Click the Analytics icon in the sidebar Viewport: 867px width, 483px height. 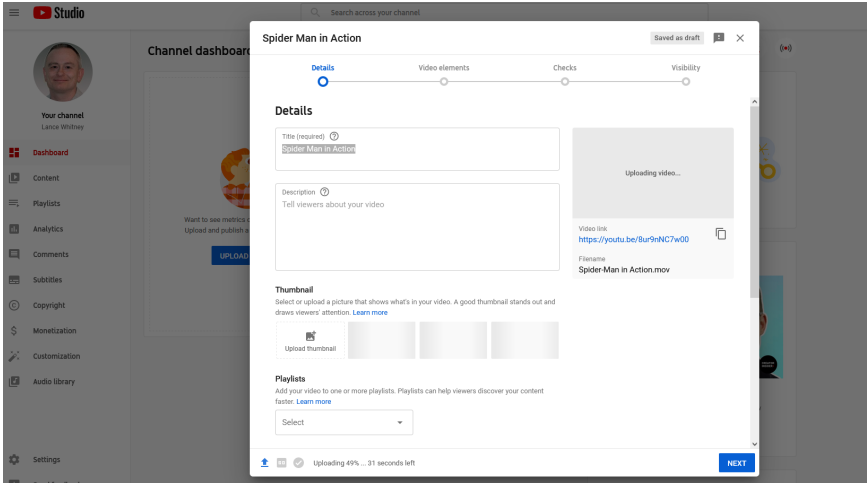14,229
